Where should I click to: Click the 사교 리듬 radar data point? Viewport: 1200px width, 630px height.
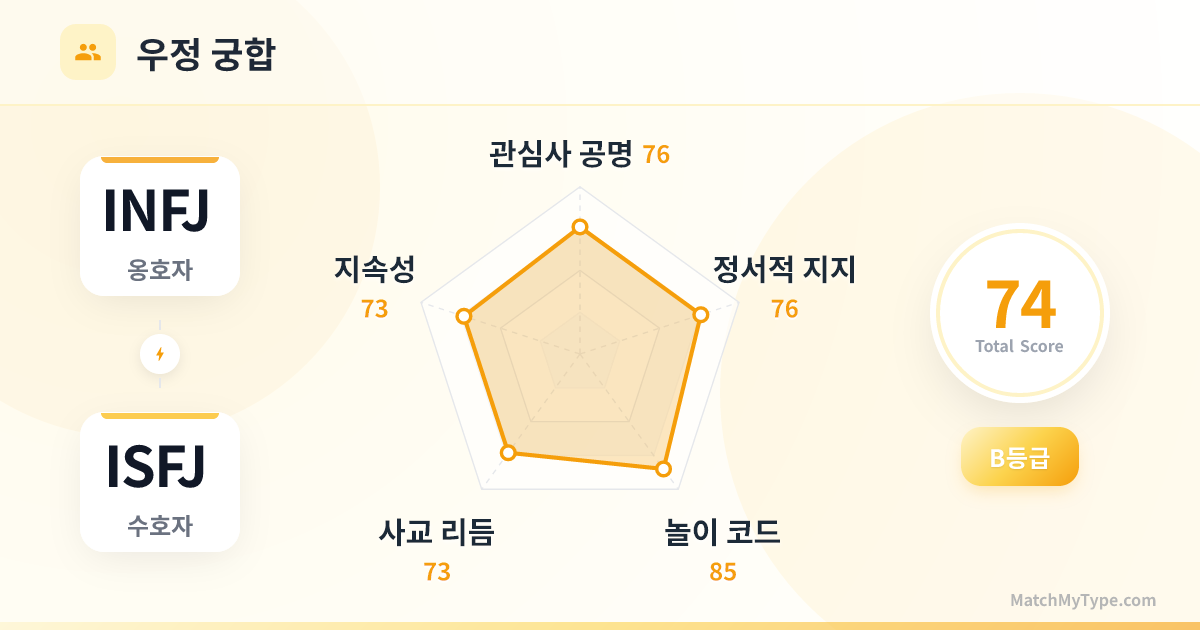coord(508,453)
